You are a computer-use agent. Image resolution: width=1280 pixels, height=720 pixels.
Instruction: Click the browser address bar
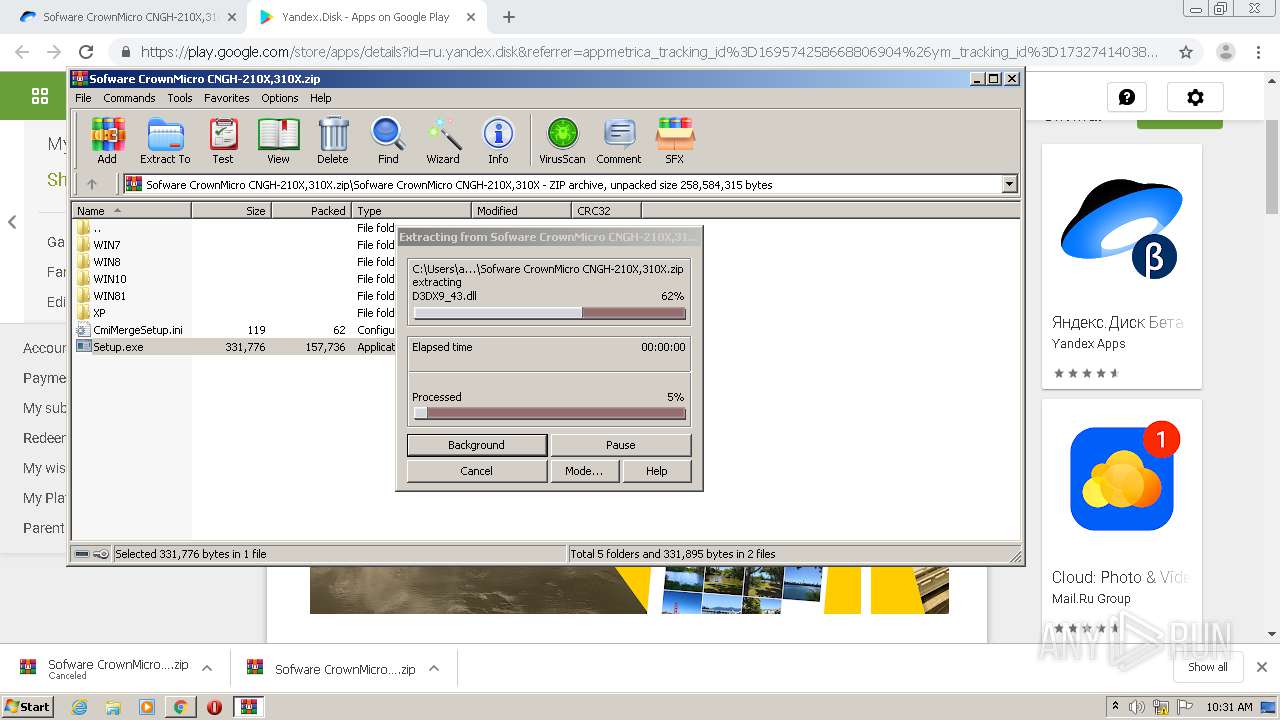coord(650,52)
